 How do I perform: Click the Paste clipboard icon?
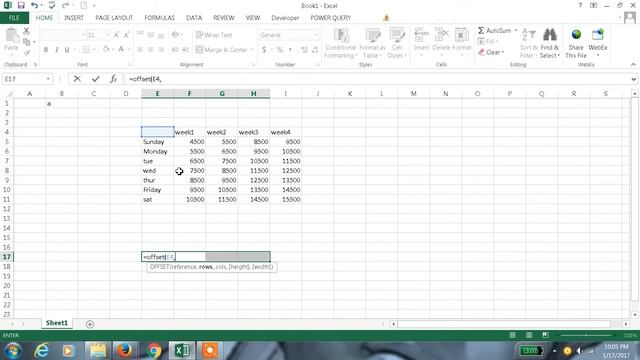tap(11, 36)
